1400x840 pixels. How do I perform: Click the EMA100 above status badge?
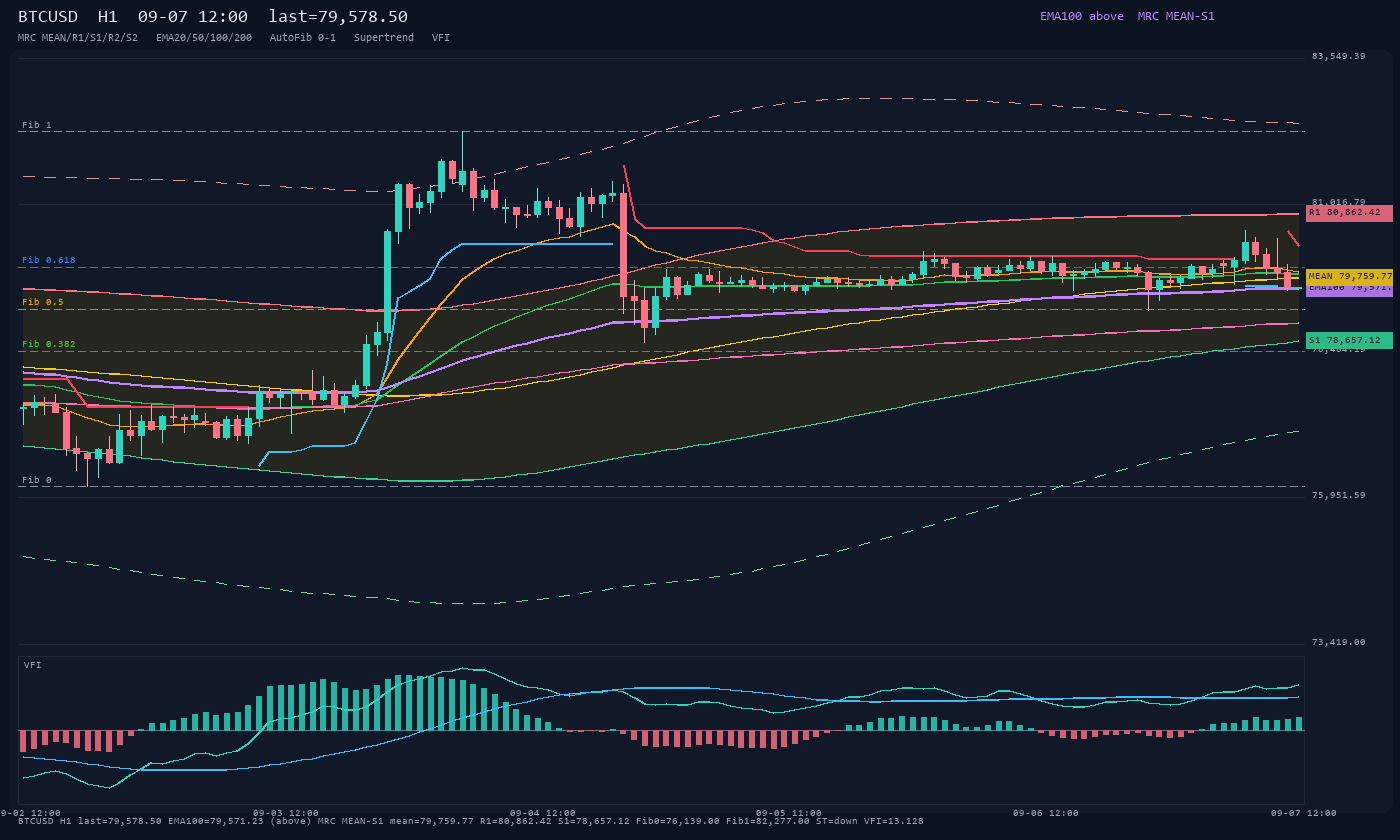click(x=1082, y=16)
